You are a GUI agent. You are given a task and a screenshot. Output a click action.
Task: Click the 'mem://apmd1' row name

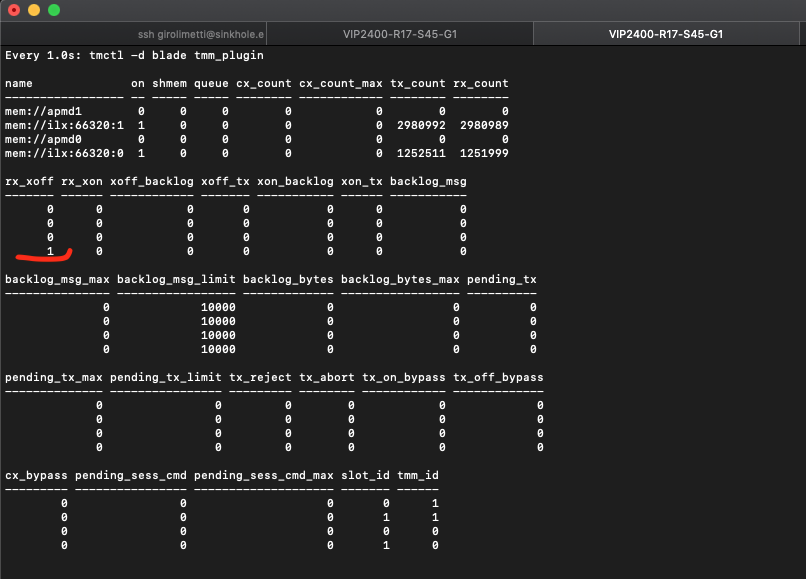click(43, 112)
